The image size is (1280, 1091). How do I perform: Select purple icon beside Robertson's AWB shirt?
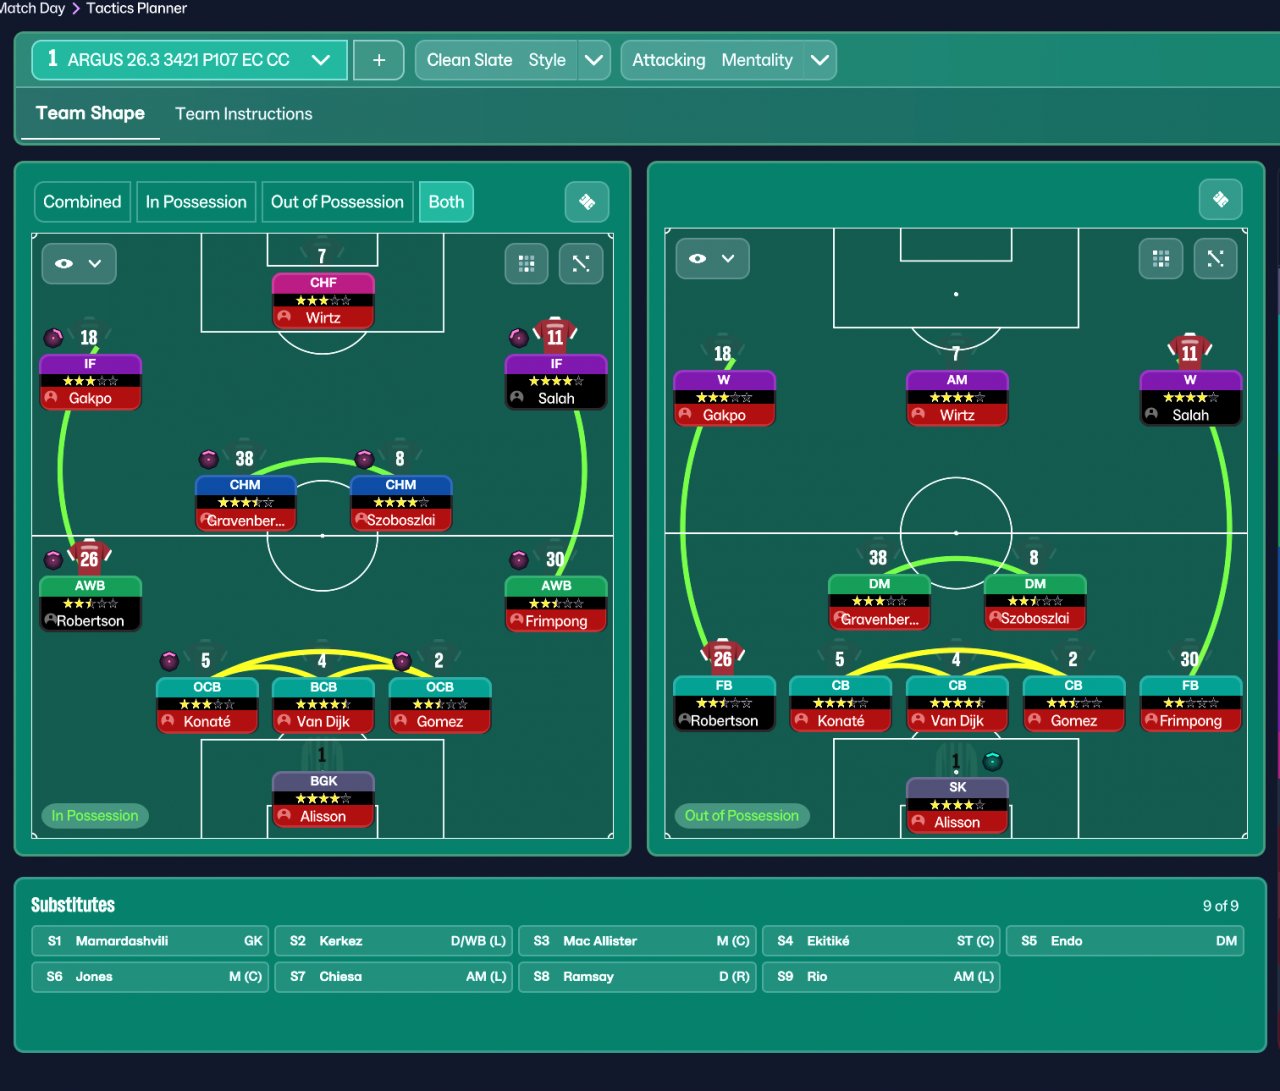click(x=54, y=560)
